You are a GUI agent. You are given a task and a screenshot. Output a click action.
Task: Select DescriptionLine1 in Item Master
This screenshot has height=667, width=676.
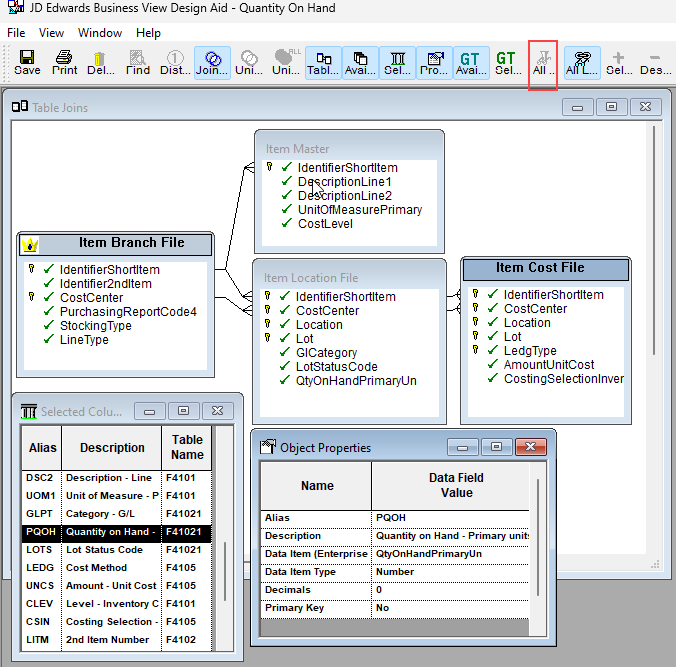[x=344, y=182]
